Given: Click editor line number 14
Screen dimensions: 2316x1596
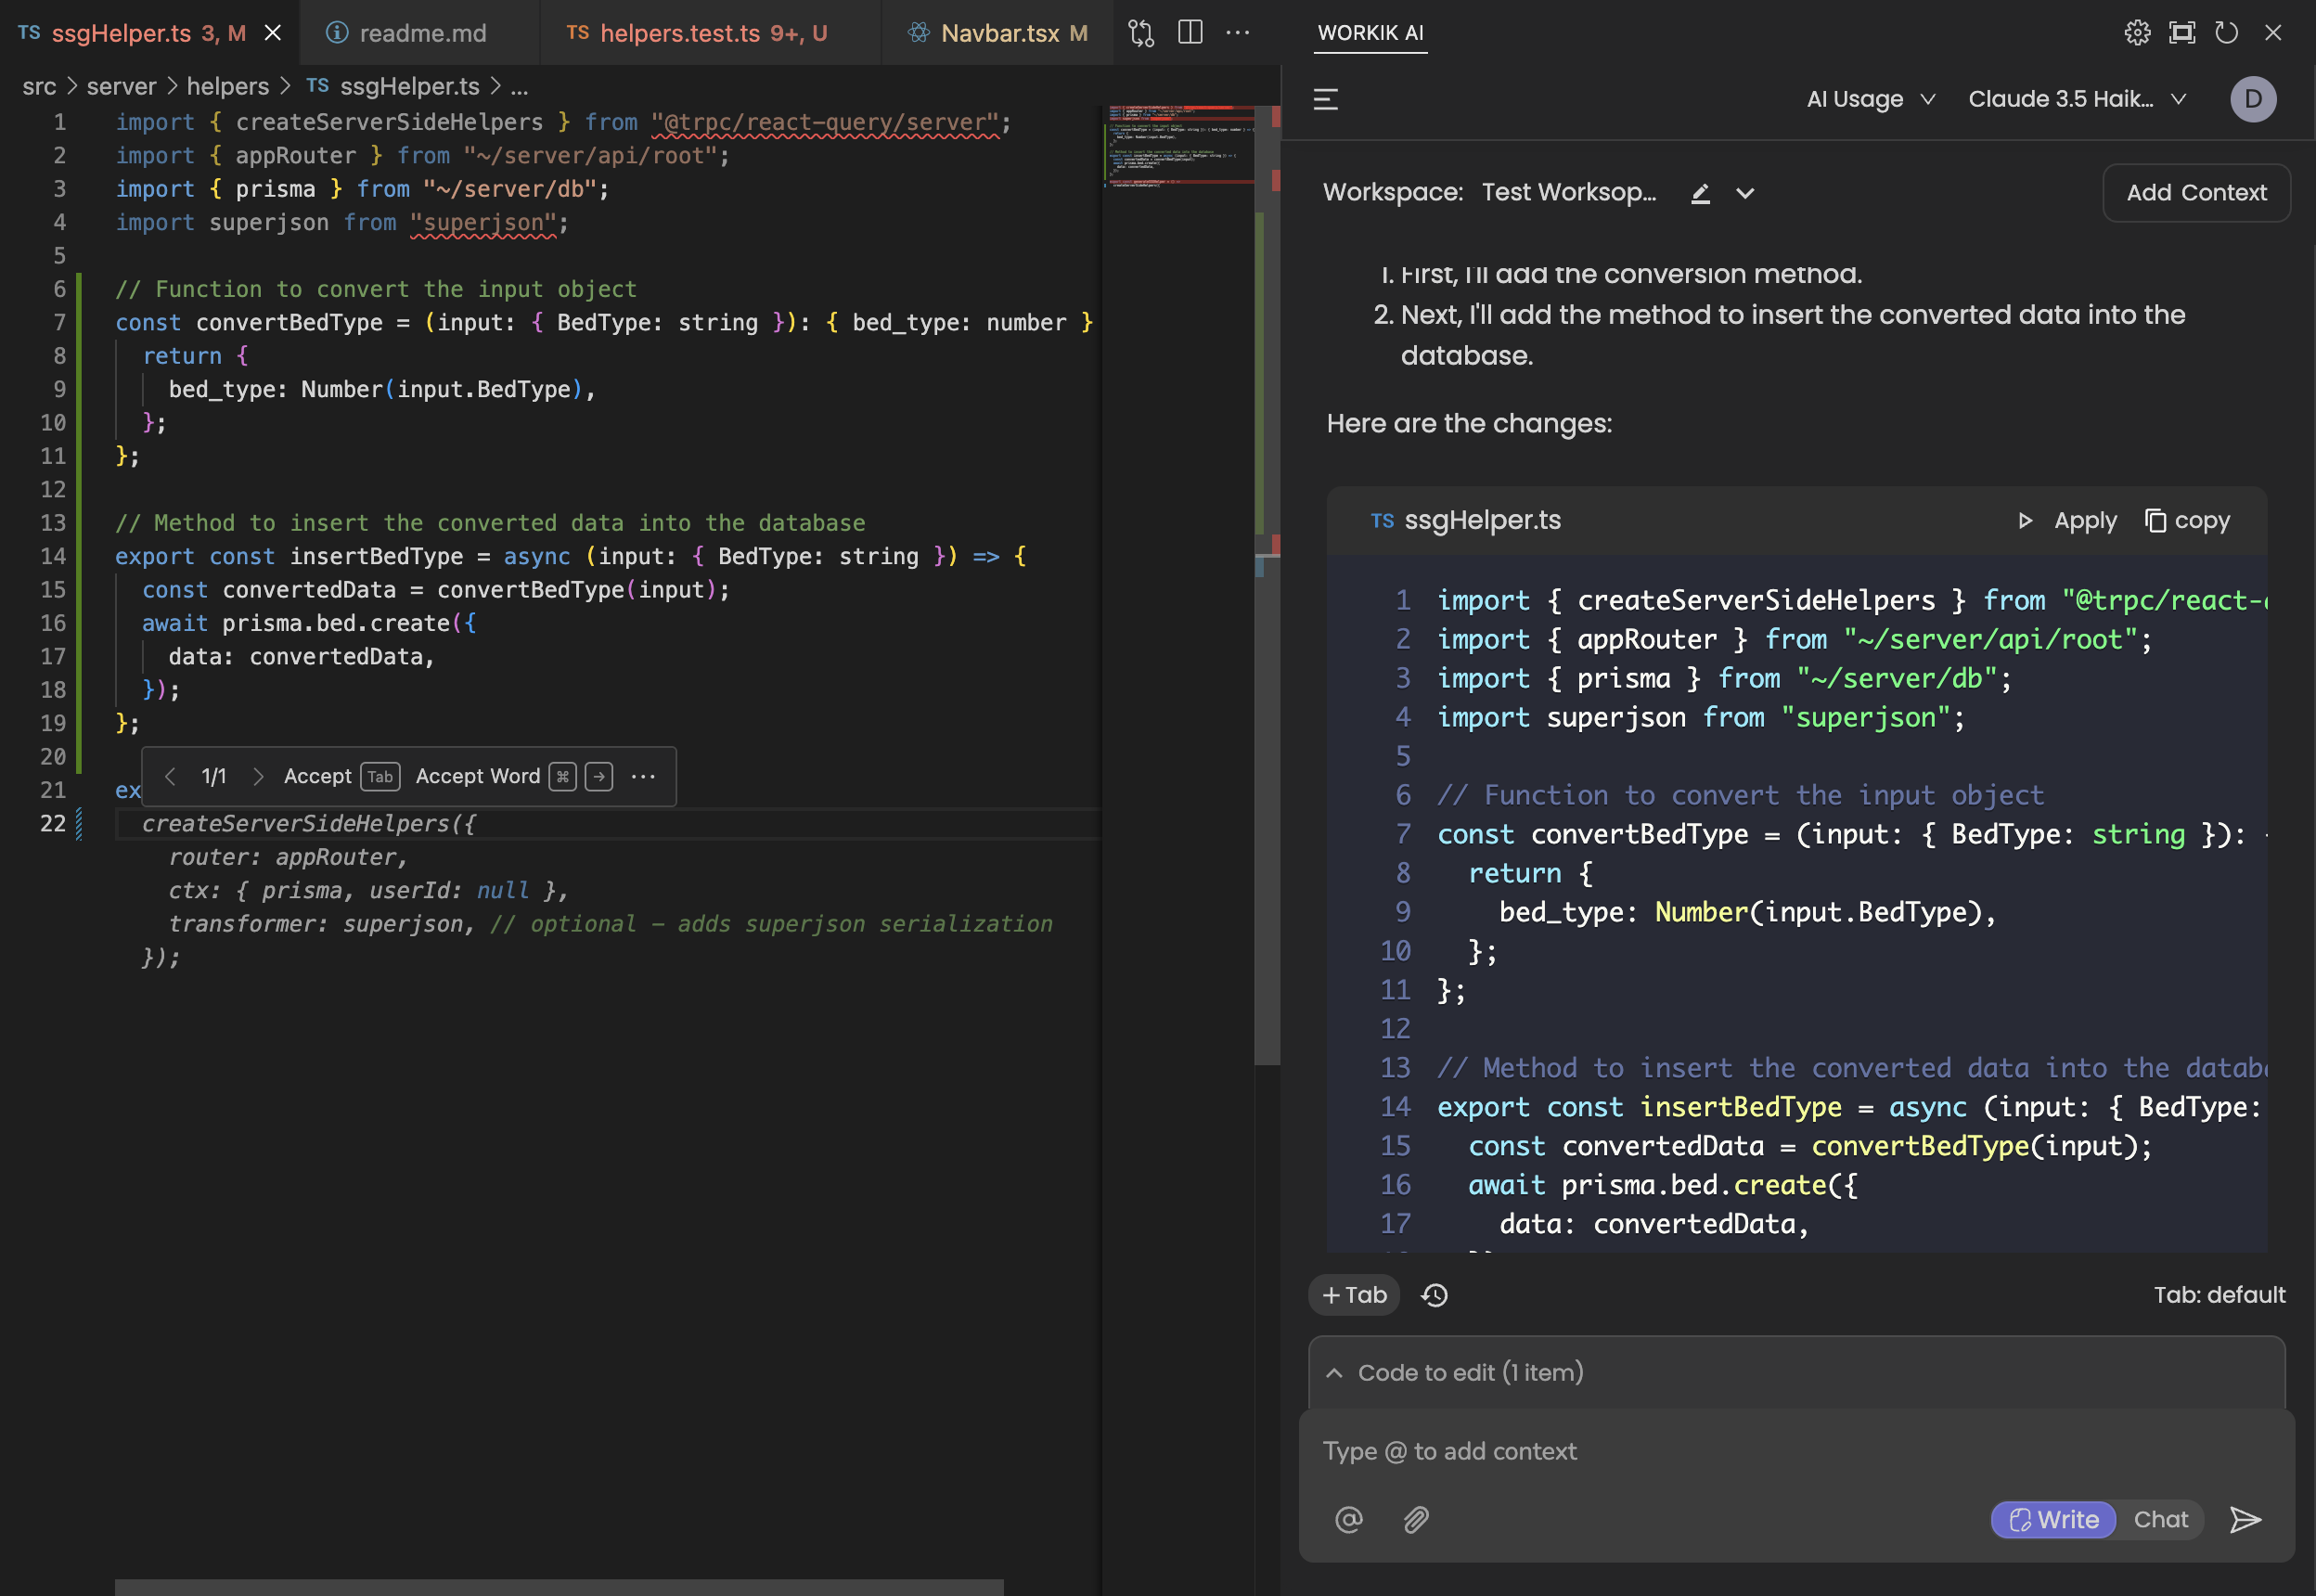Looking at the screenshot, I should click(x=53, y=557).
